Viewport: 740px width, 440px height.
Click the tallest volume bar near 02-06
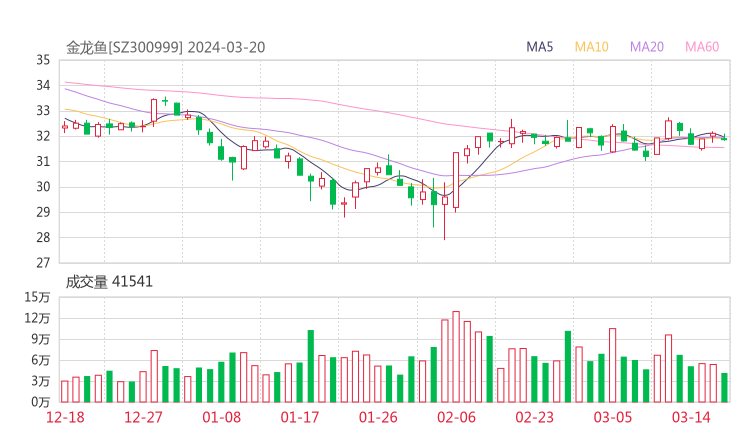(456, 357)
